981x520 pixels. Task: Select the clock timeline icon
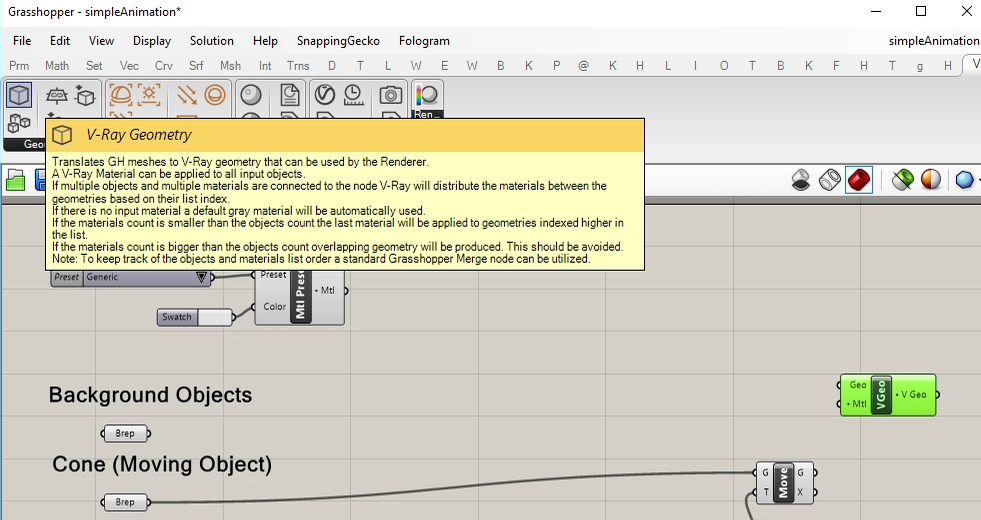tap(353, 95)
